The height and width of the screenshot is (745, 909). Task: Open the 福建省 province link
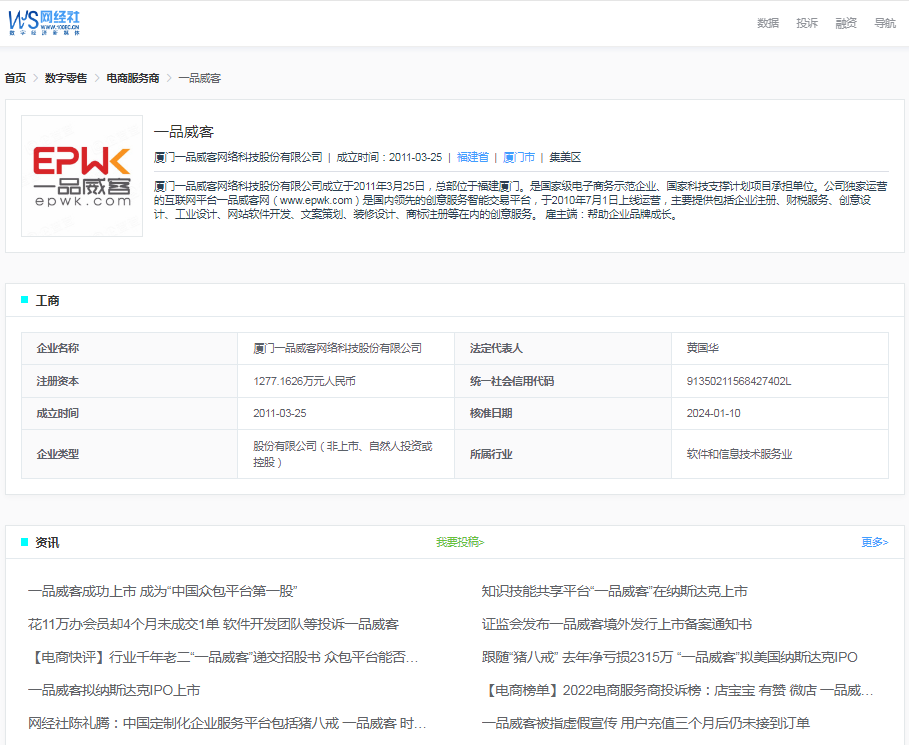472,157
